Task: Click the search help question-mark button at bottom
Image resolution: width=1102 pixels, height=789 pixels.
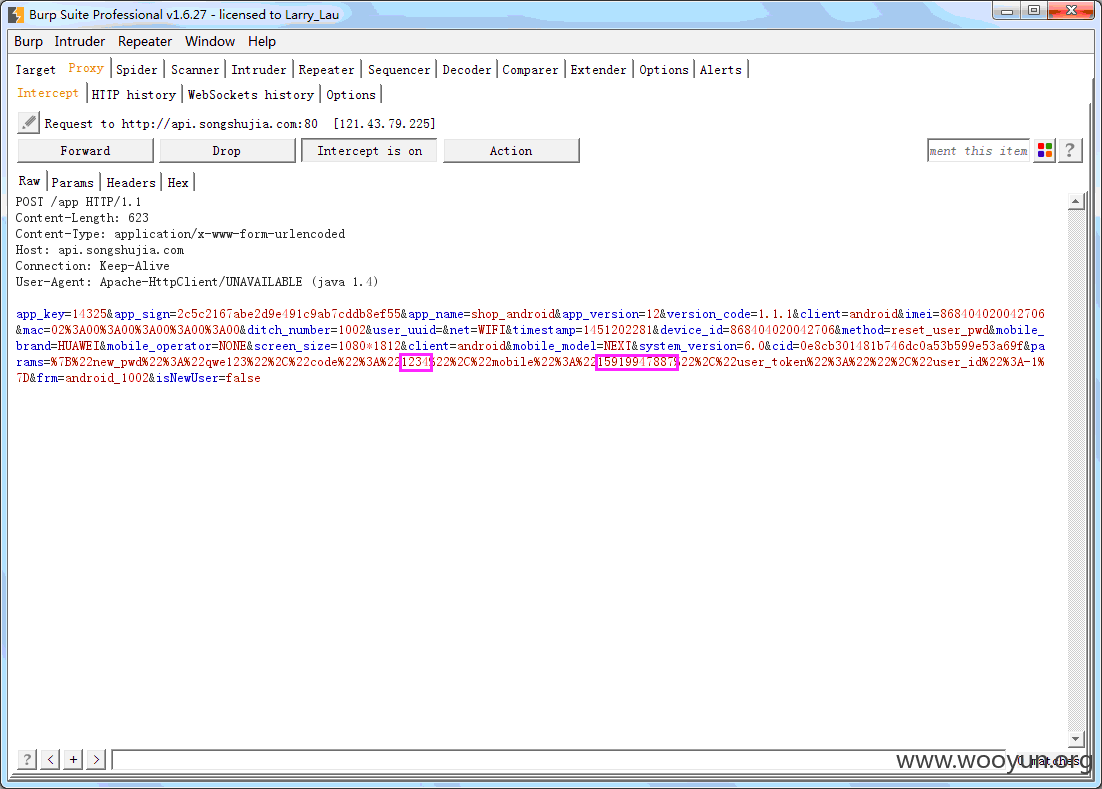Action: (27, 759)
